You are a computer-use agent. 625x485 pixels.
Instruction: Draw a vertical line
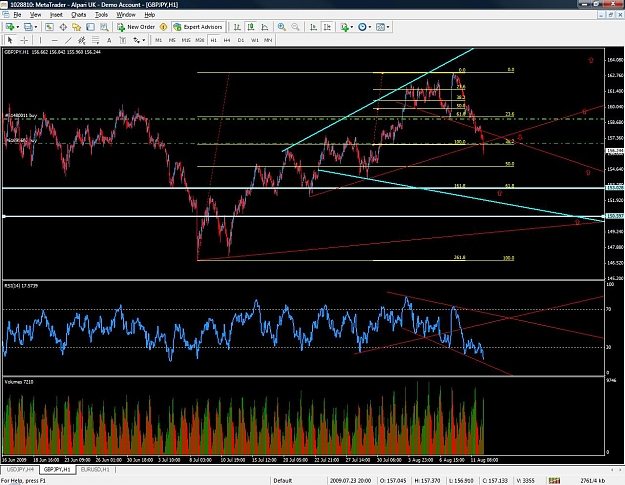tap(40, 40)
